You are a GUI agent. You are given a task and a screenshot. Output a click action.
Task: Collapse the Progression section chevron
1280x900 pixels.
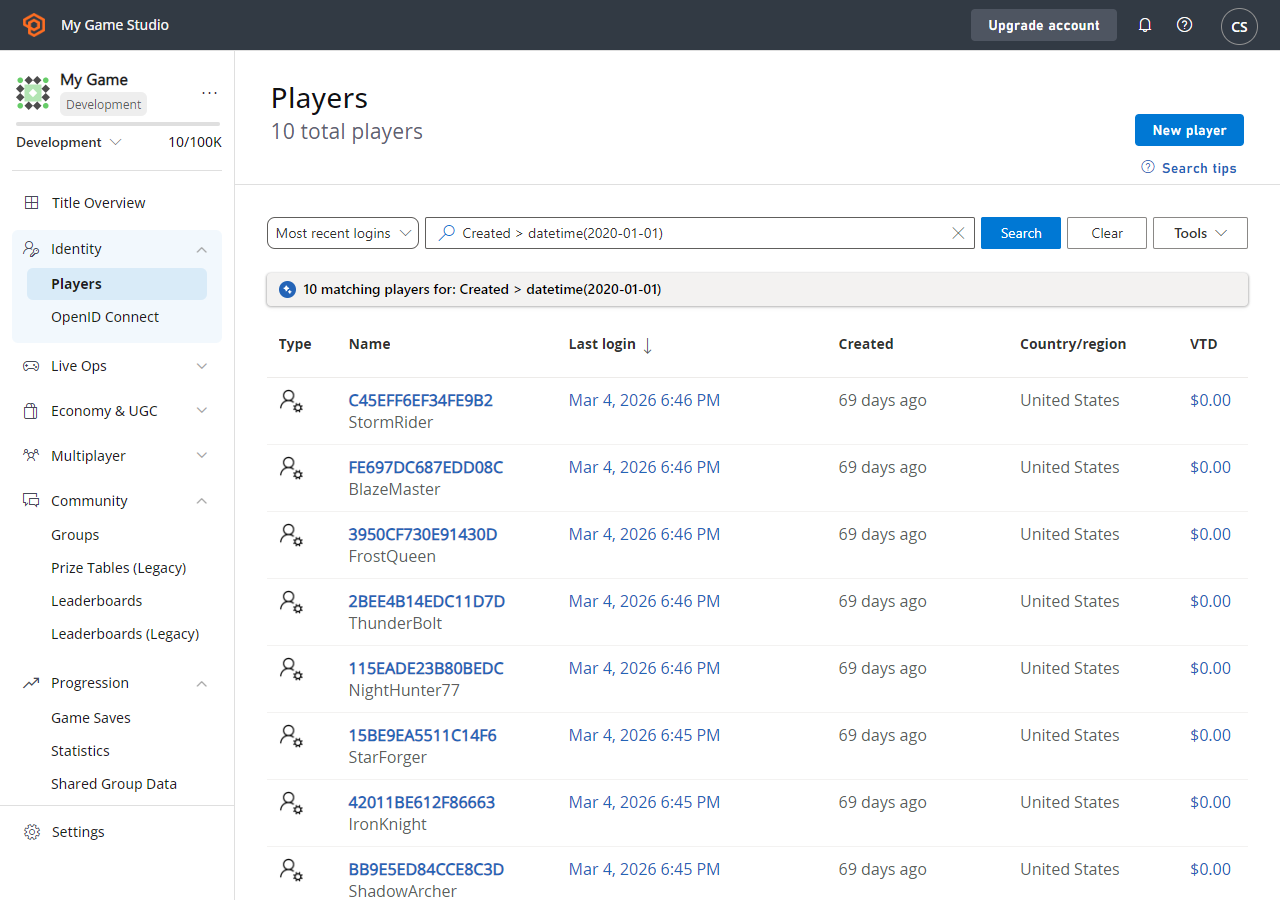[x=202, y=683]
